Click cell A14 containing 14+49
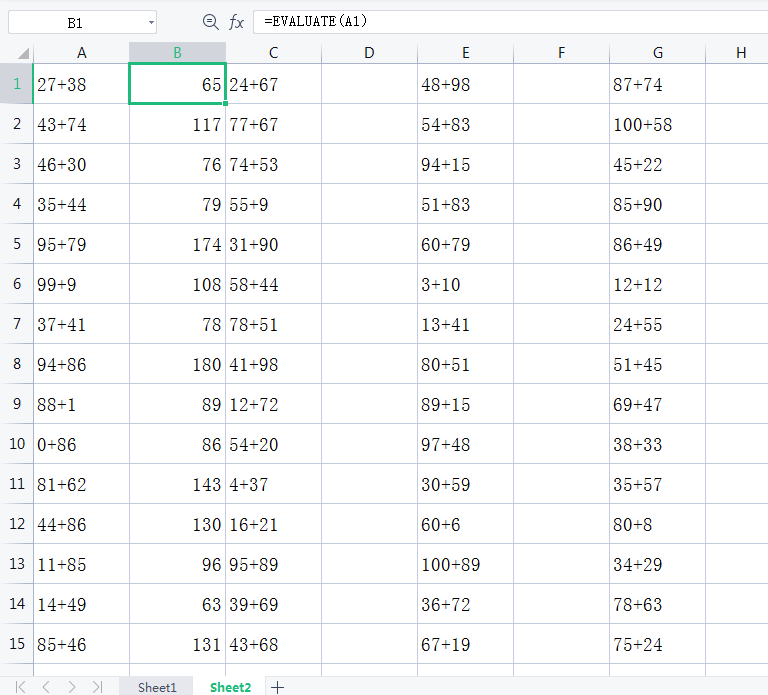This screenshot has width=768, height=695. (x=81, y=604)
